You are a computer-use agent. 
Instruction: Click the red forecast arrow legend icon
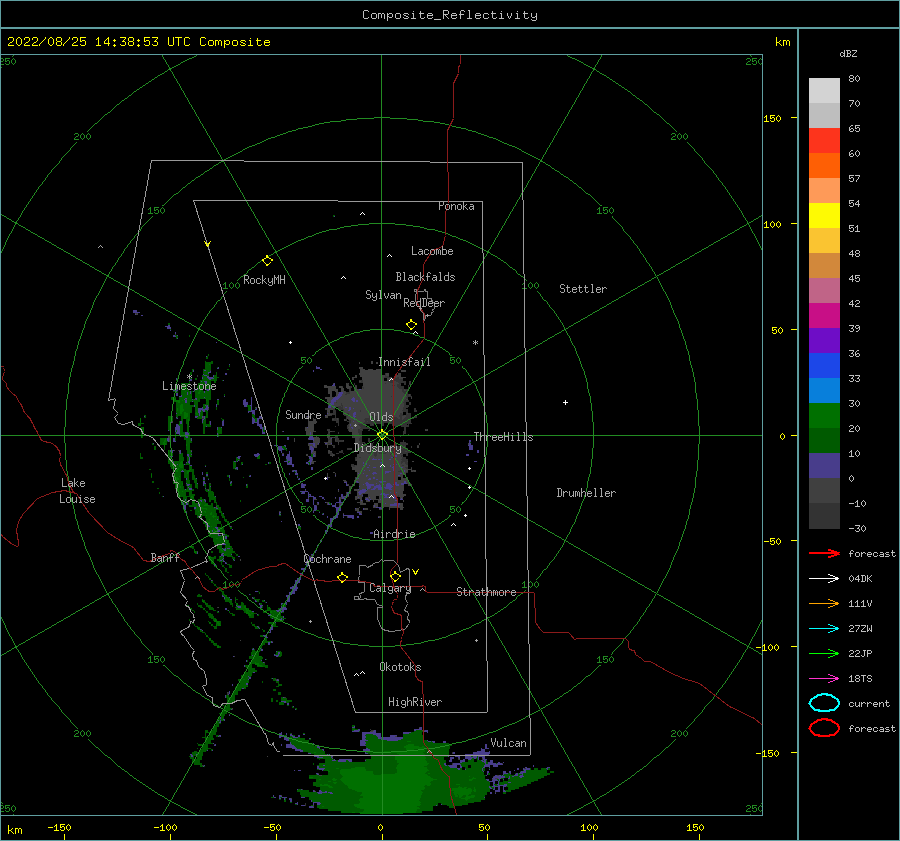[824, 553]
